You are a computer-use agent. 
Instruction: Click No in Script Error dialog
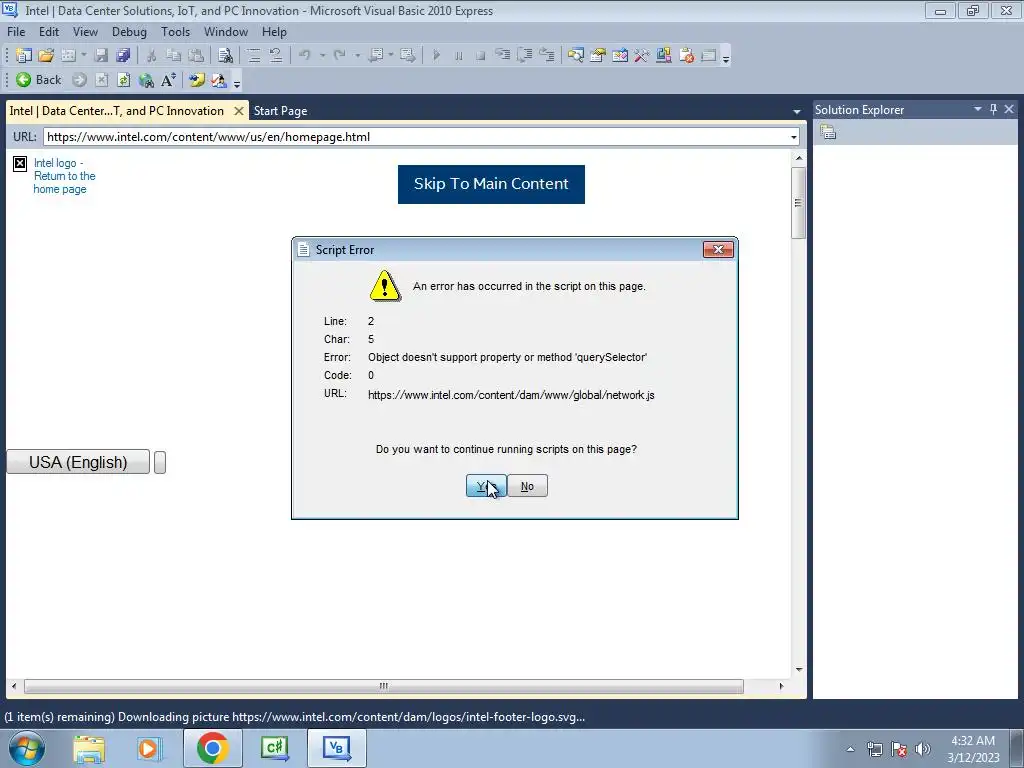pyautogui.click(x=527, y=486)
